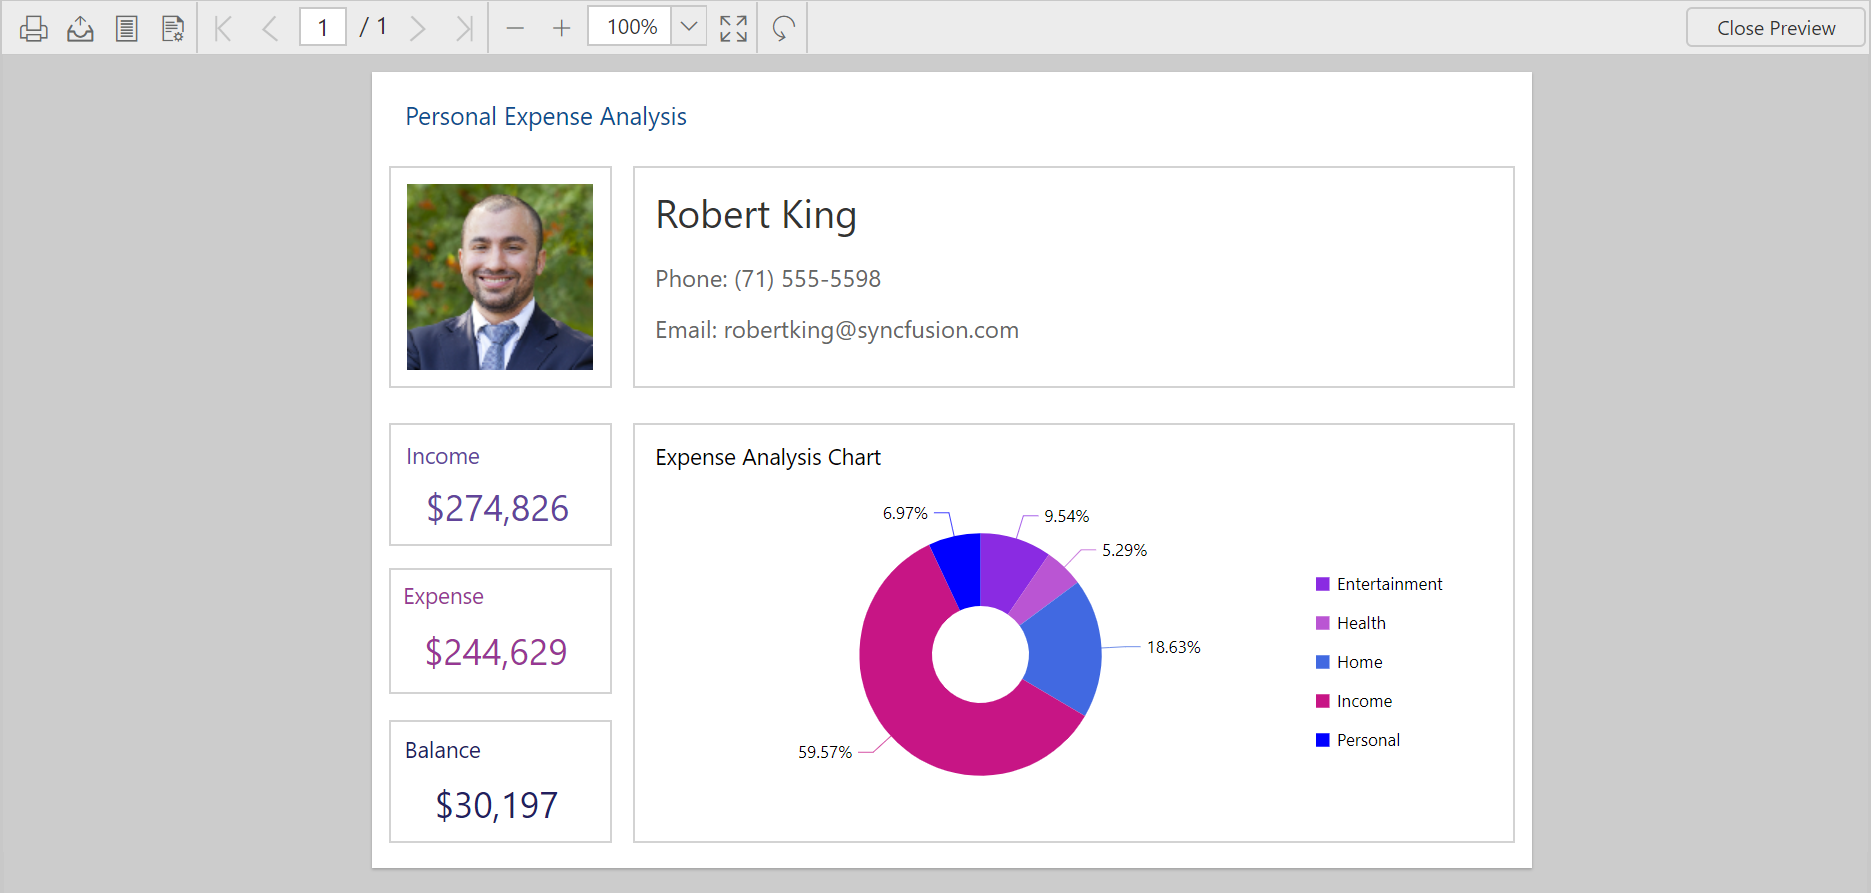
Task: Expand the 100% zoom dropdown arrow
Action: (x=689, y=27)
